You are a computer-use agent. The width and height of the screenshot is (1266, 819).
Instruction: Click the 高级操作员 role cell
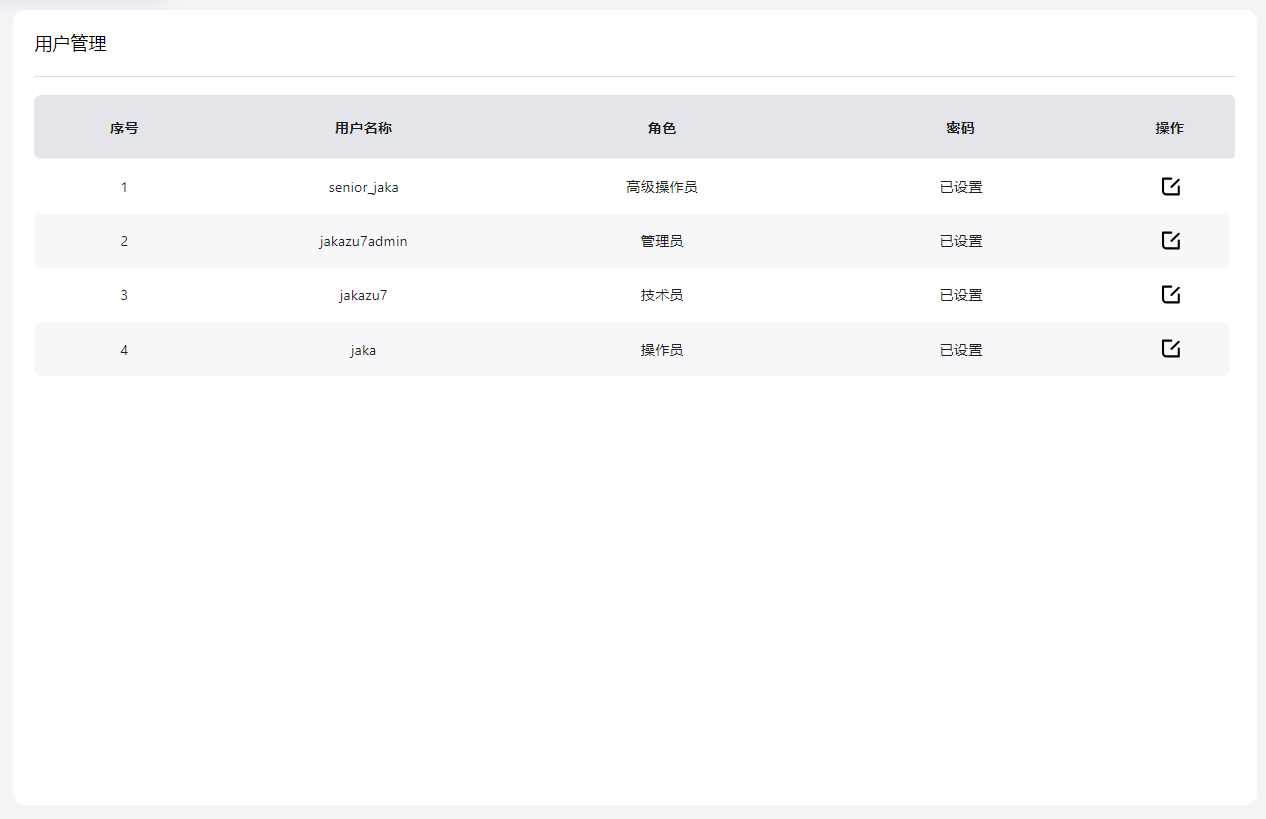pyautogui.click(x=662, y=187)
